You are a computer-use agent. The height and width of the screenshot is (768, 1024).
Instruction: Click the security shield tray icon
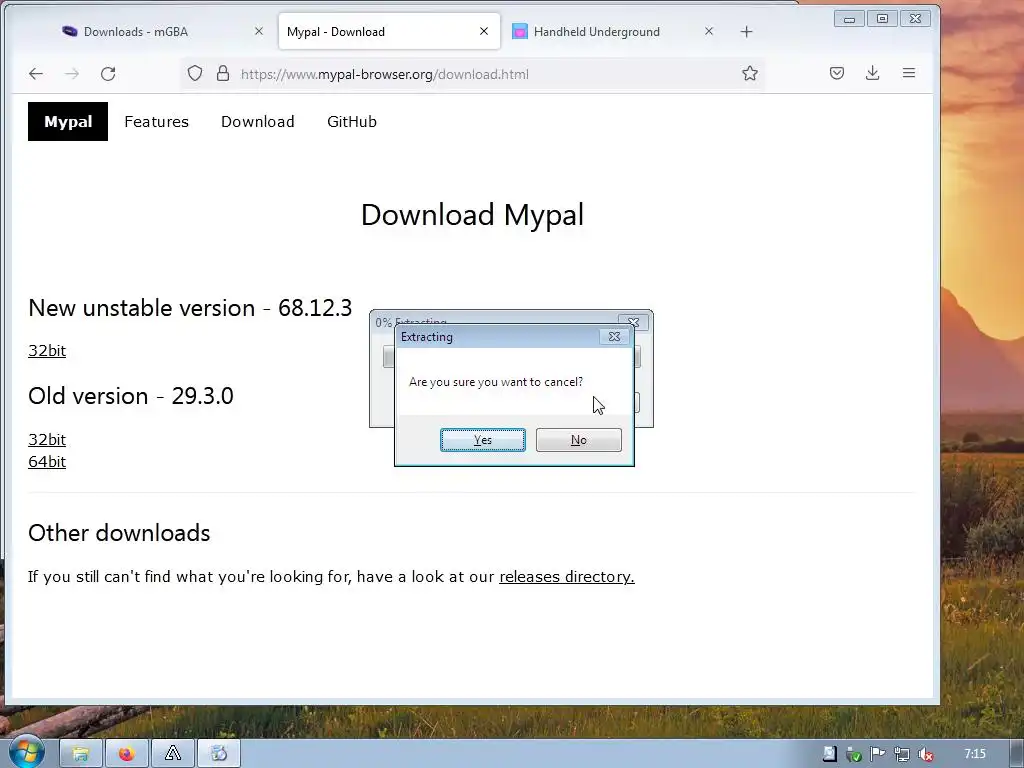pos(854,754)
